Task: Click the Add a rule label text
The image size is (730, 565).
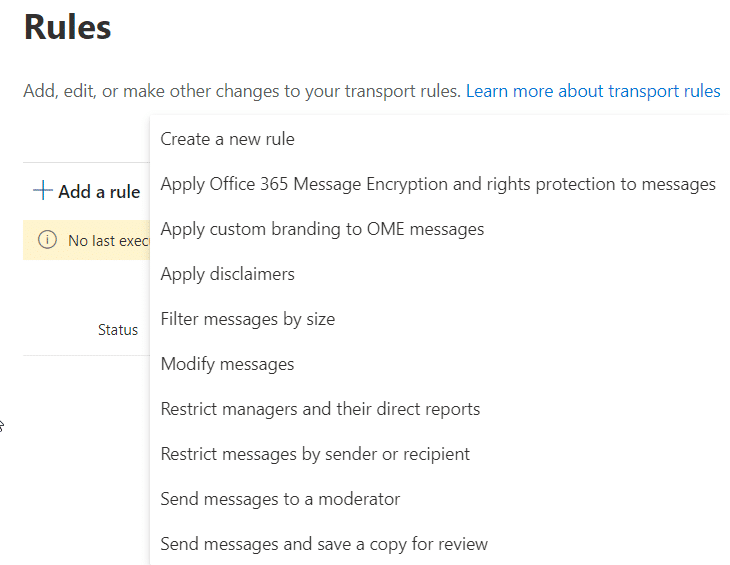Action: (x=99, y=192)
